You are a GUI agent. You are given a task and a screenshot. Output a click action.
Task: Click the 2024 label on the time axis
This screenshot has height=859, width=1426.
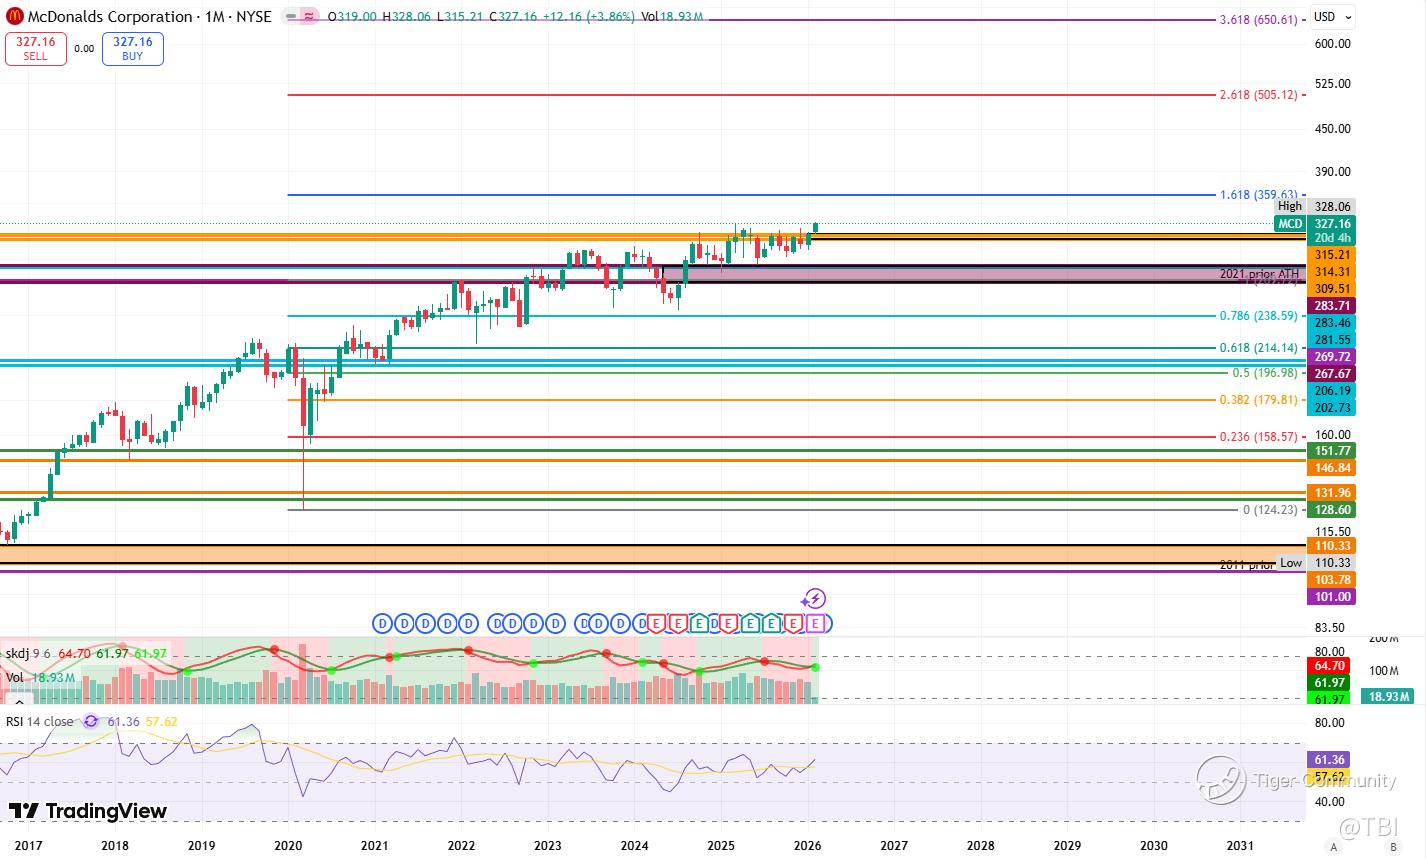coord(634,845)
